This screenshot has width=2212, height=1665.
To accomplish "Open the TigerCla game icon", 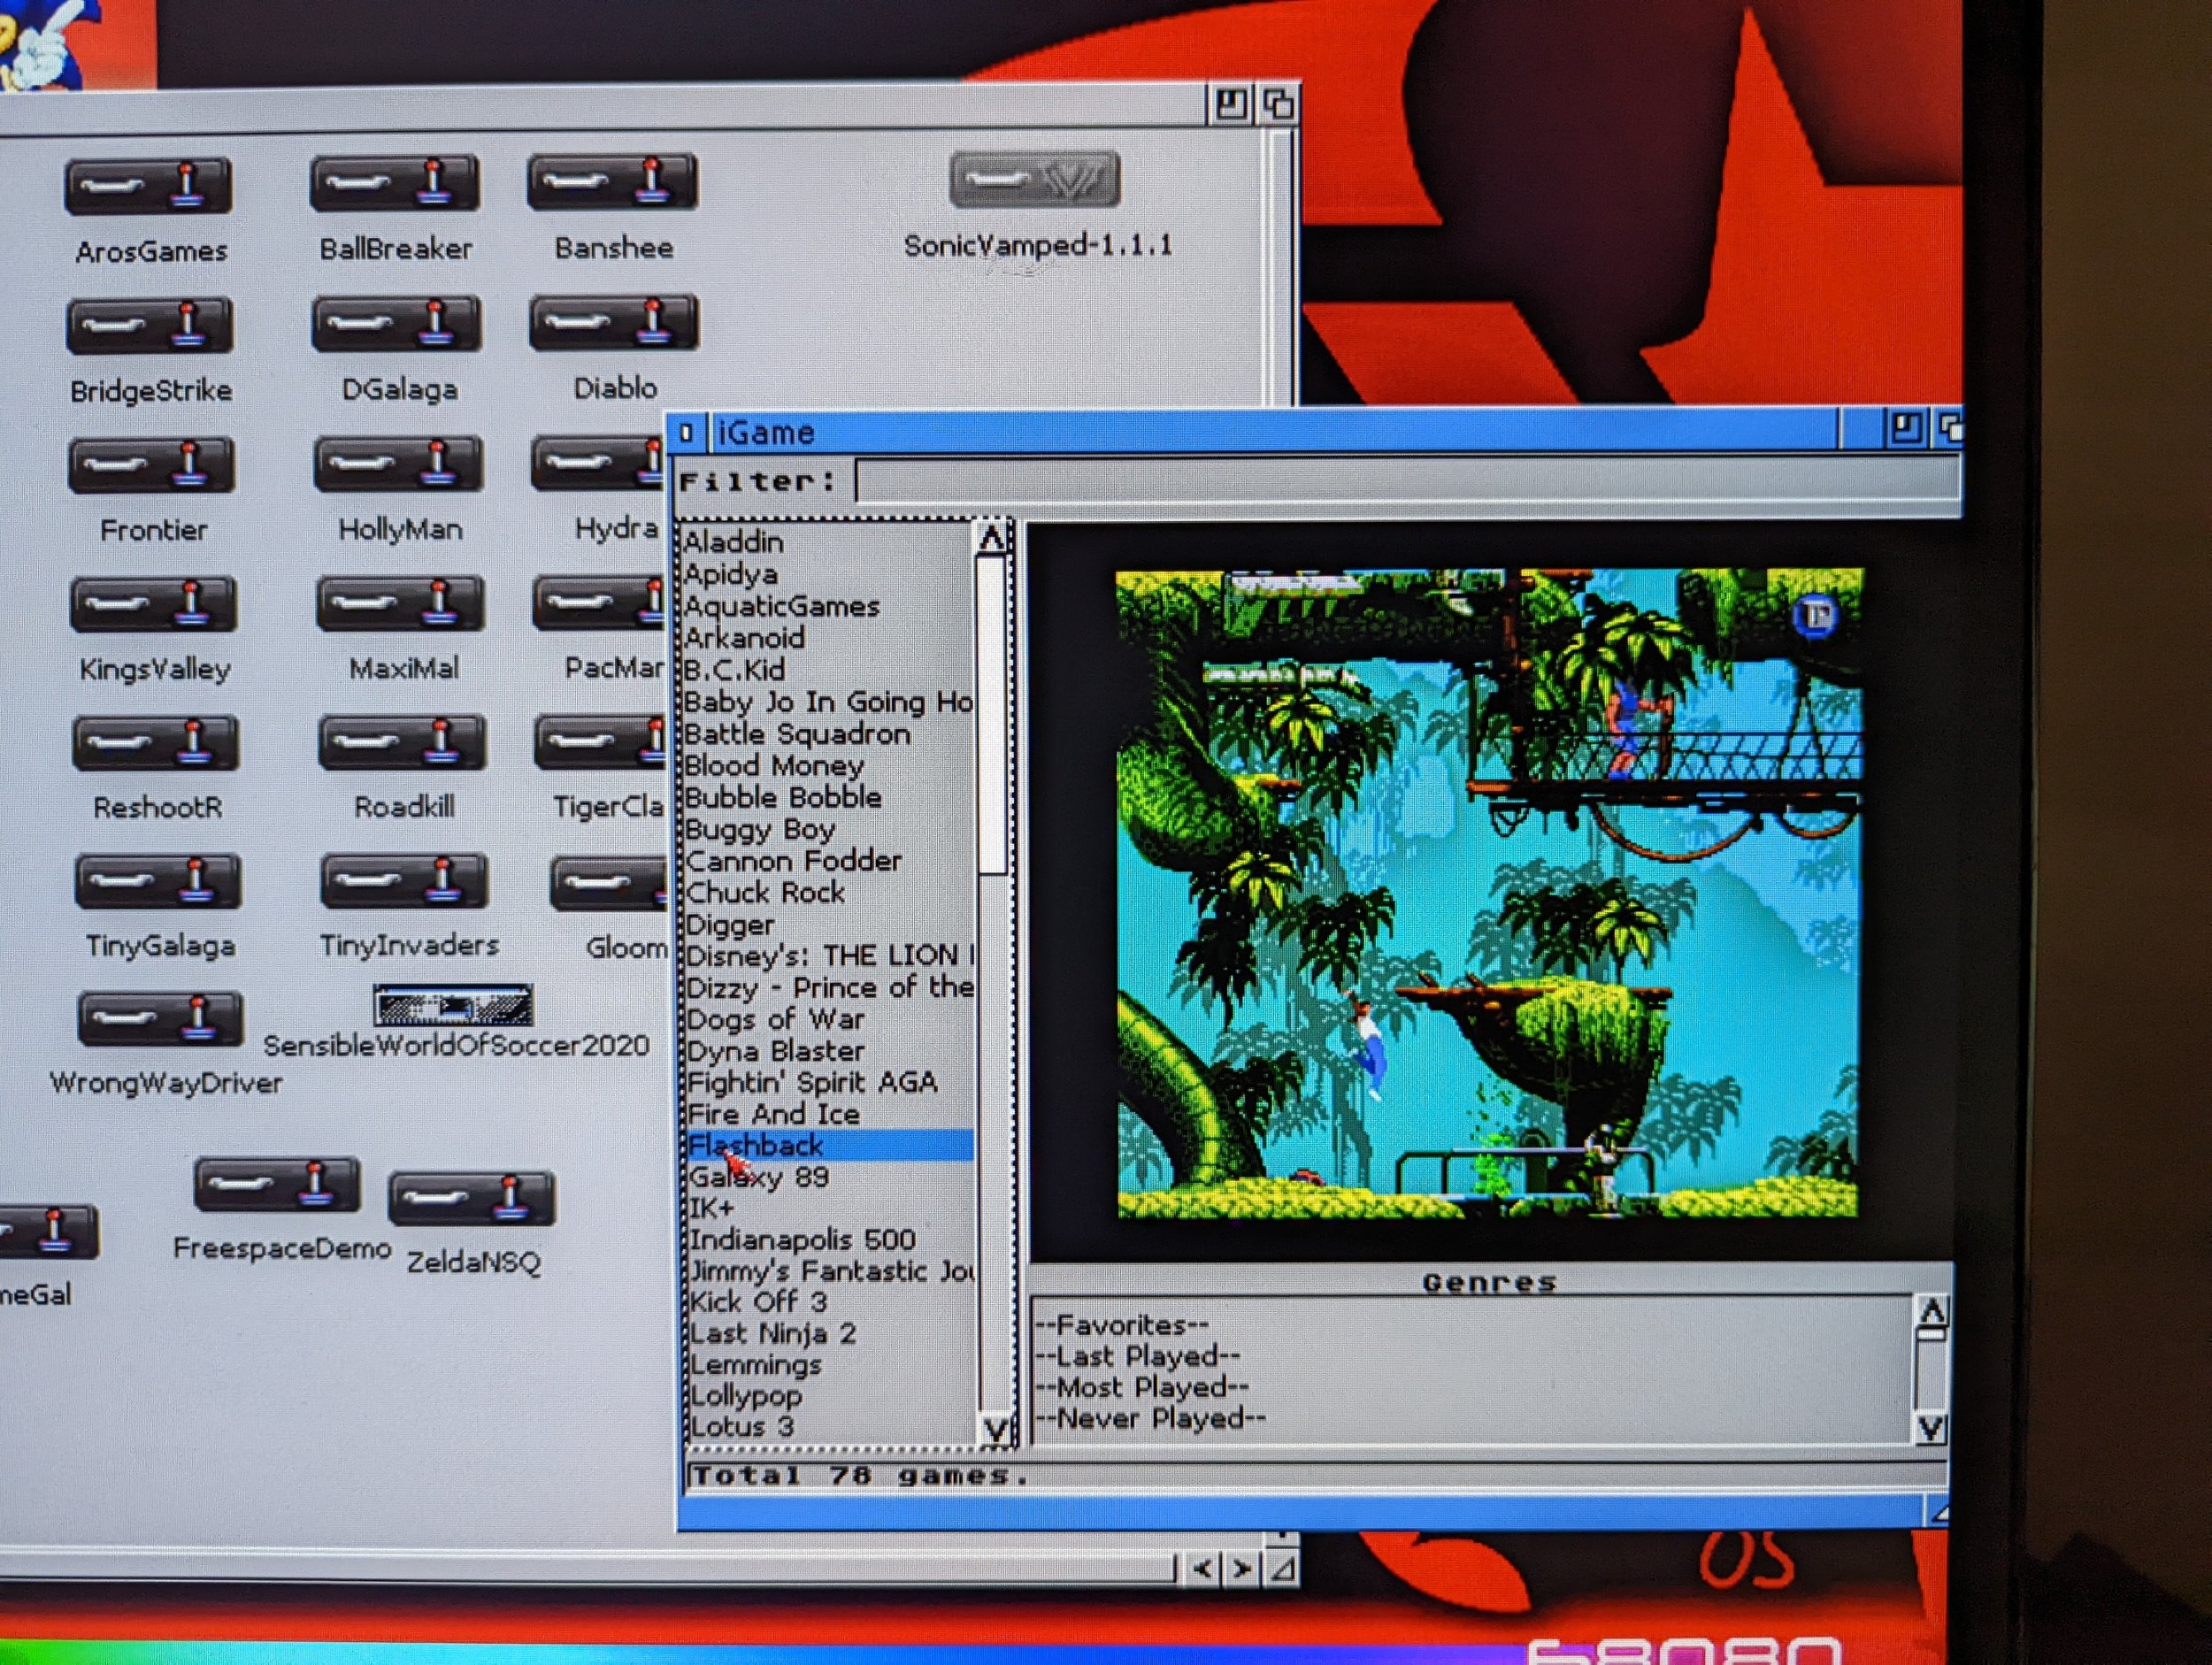I will click(x=601, y=741).
